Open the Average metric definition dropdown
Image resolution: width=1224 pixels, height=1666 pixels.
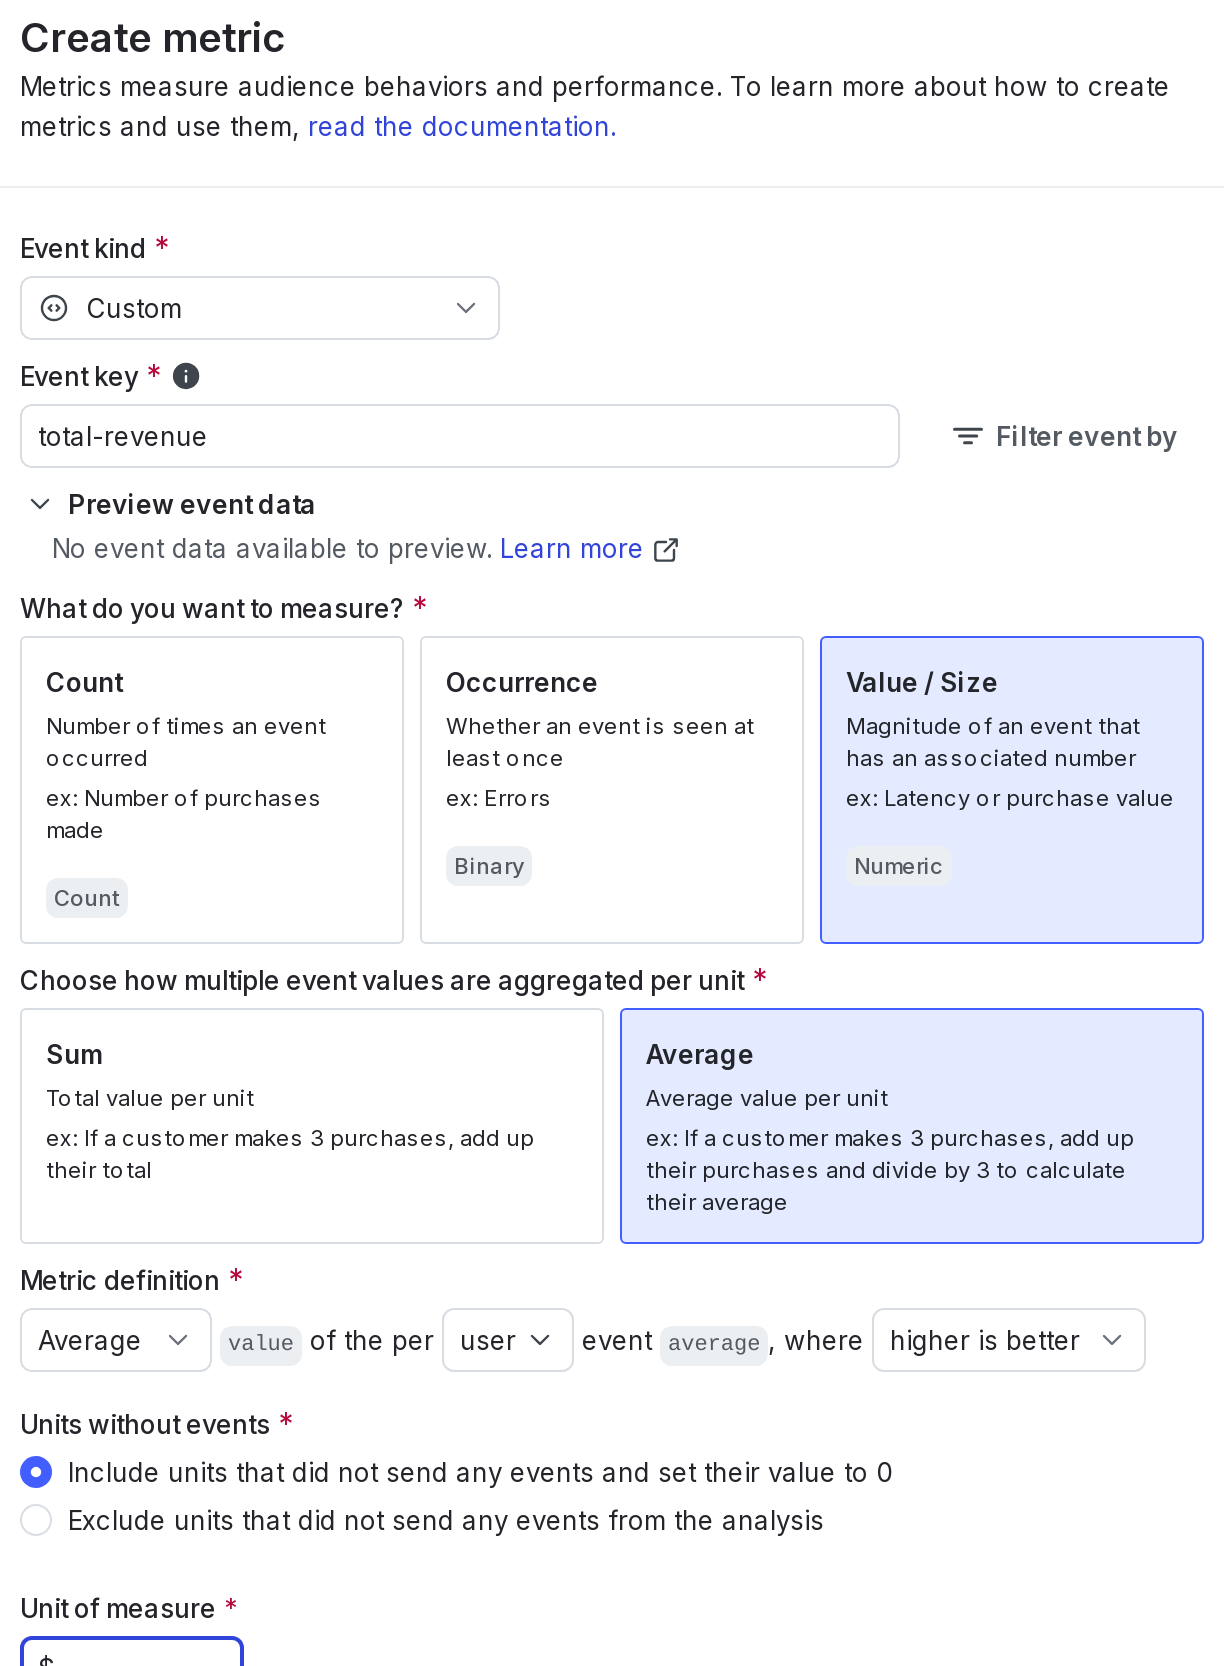(x=115, y=1340)
